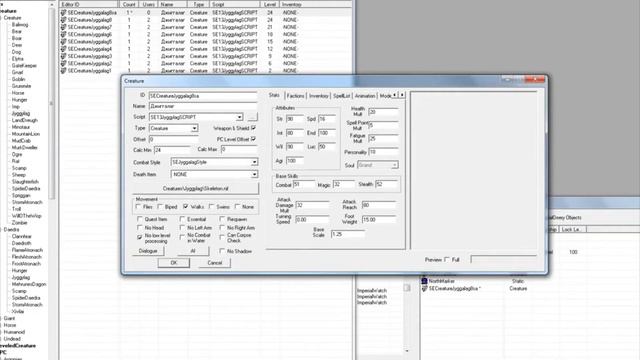Click the Foot Weight input field
The image size is (640, 360).
coord(379,220)
